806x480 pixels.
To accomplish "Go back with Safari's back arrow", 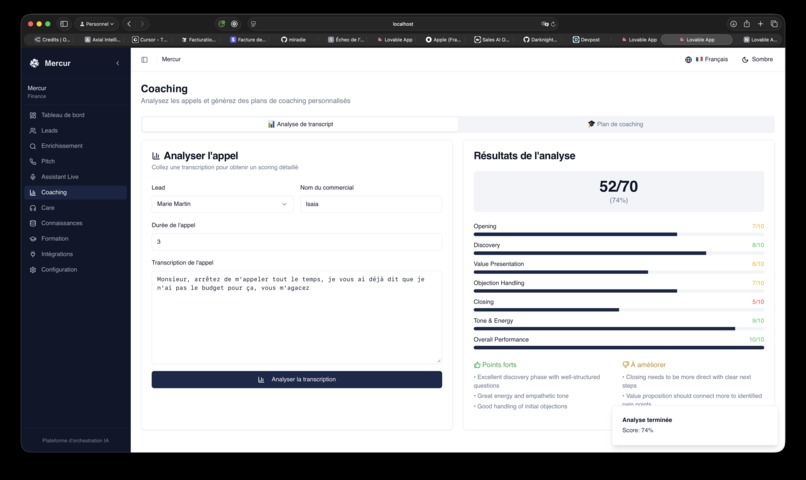I will (129, 24).
